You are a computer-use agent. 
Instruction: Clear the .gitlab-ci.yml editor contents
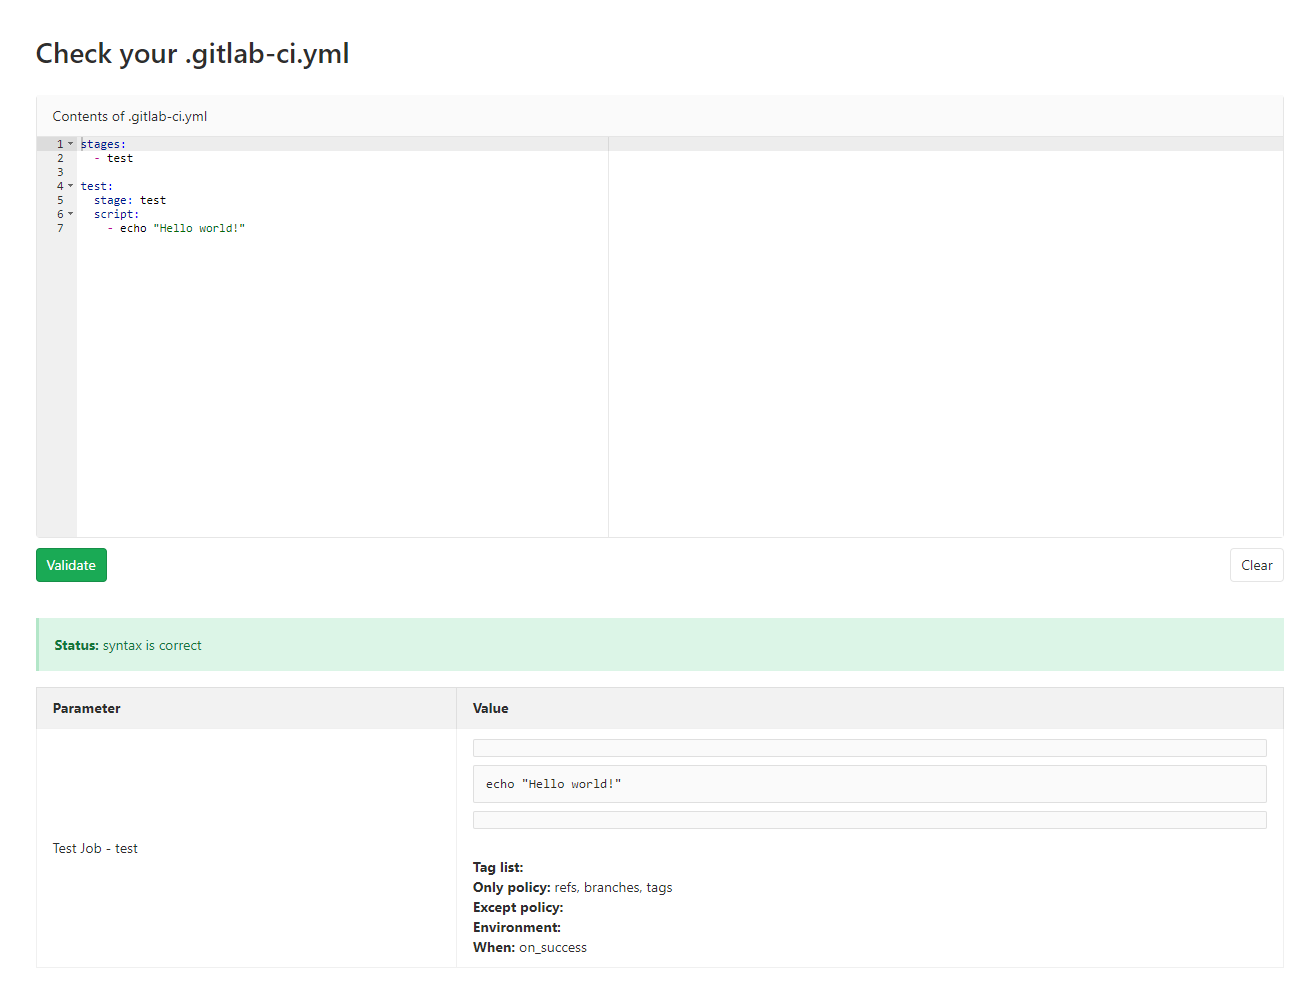point(1256,564)
